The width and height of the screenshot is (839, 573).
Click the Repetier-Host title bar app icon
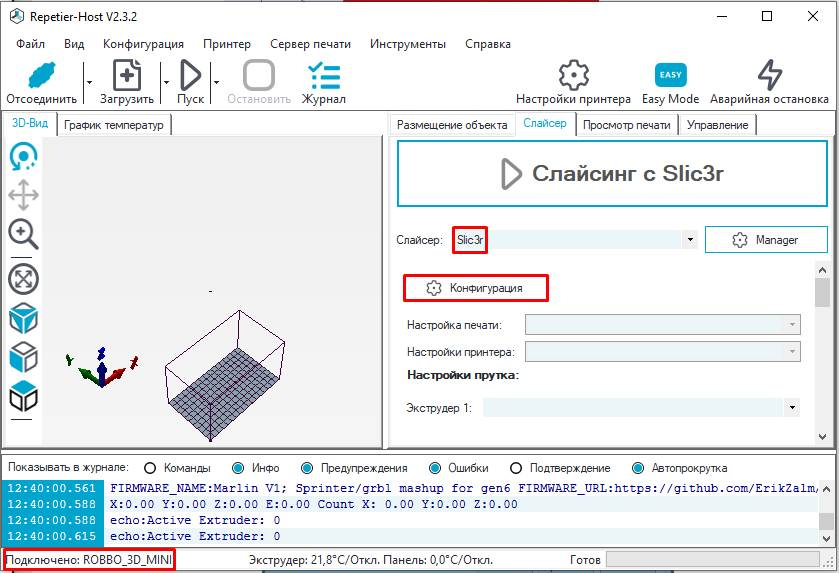(17, 17)
